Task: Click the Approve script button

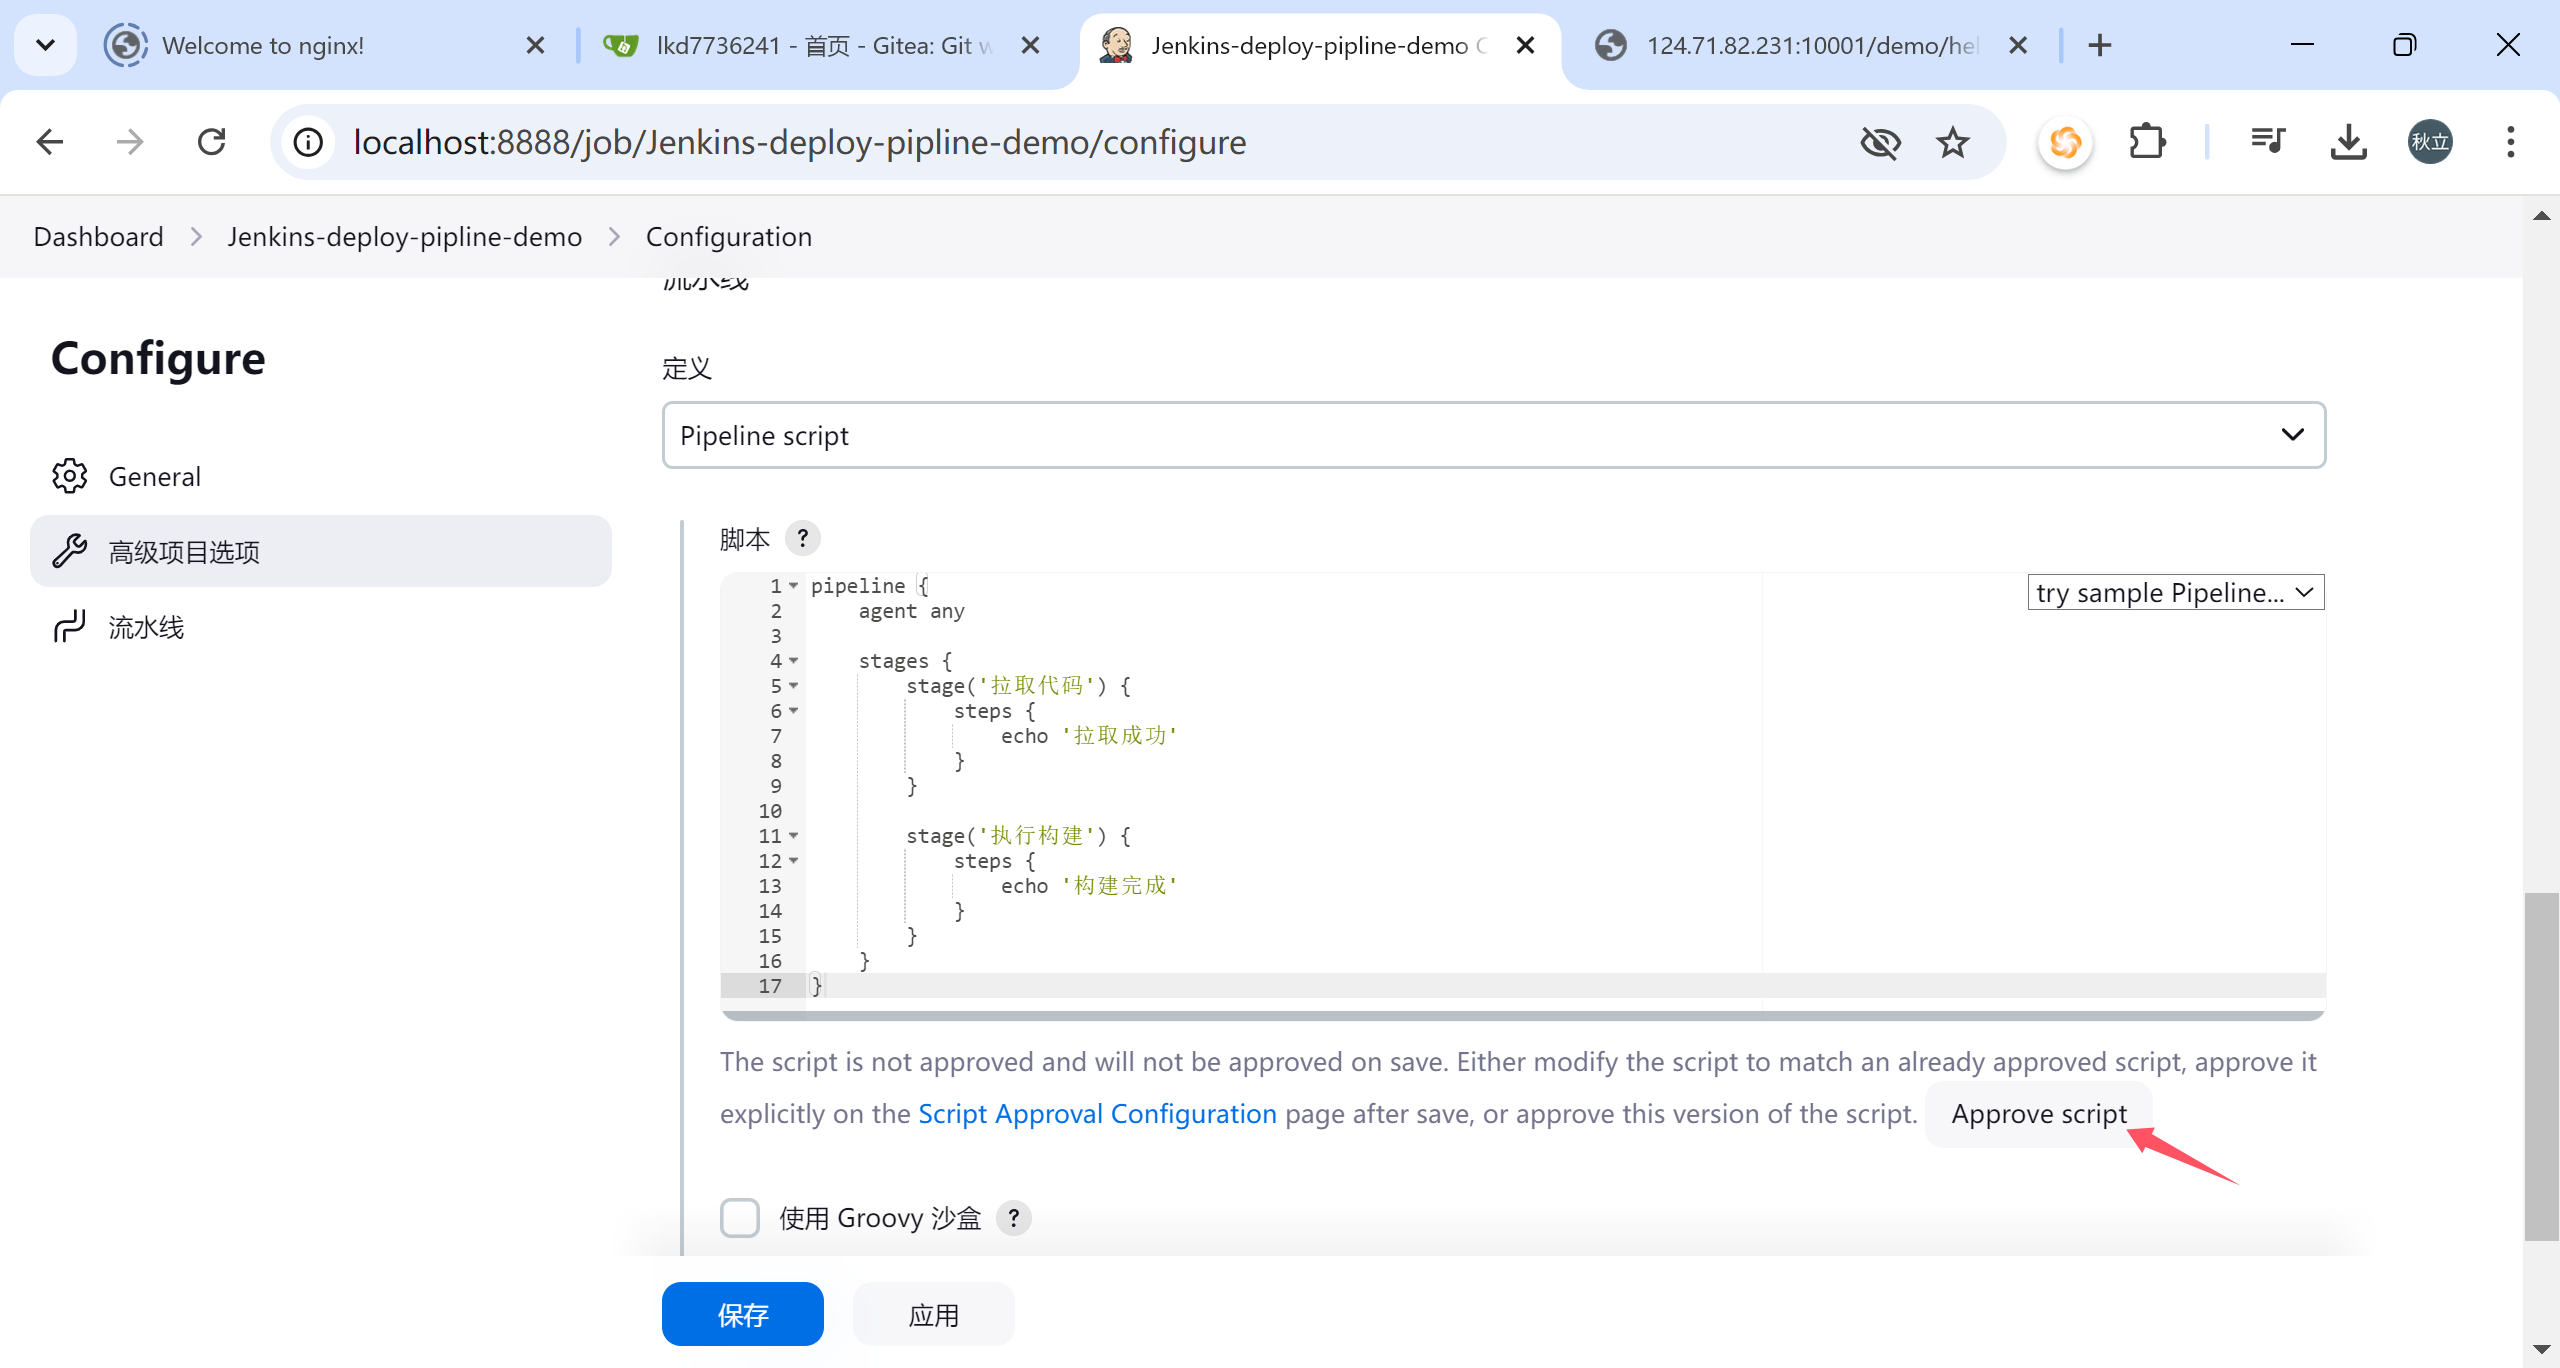Action: (2038, 1114)
